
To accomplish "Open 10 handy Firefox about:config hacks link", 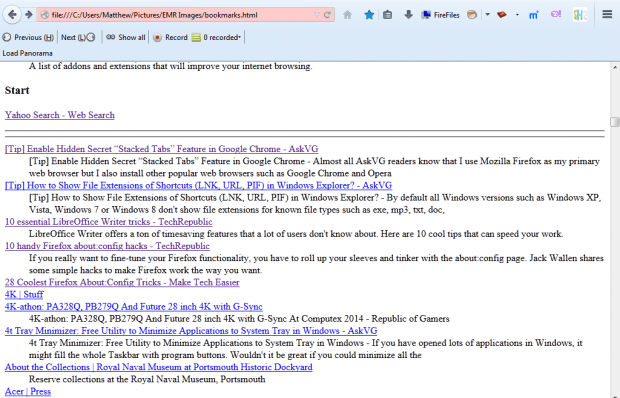I will pos(107,246).
